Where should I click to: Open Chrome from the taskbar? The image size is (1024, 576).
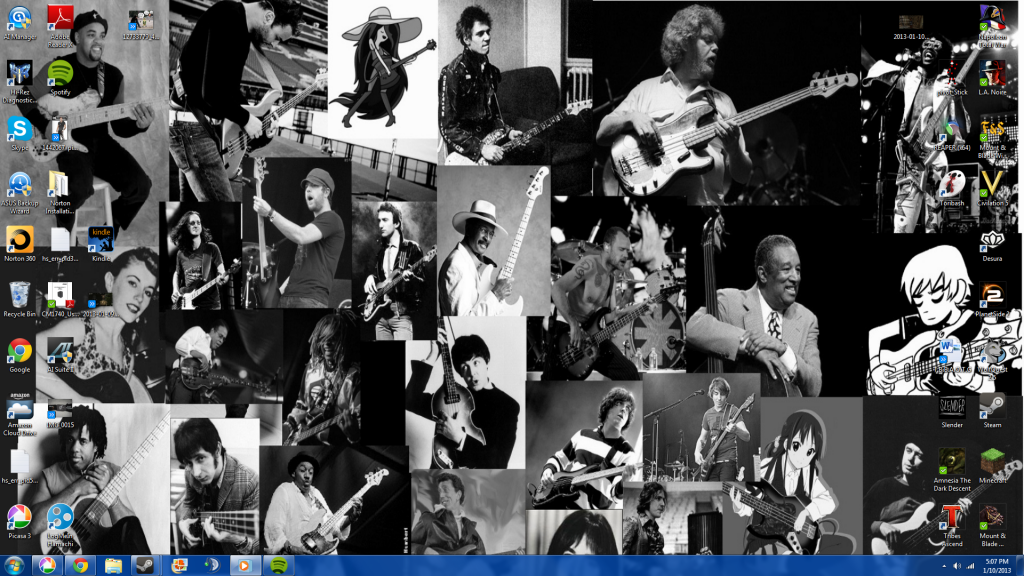click(80, 566)
